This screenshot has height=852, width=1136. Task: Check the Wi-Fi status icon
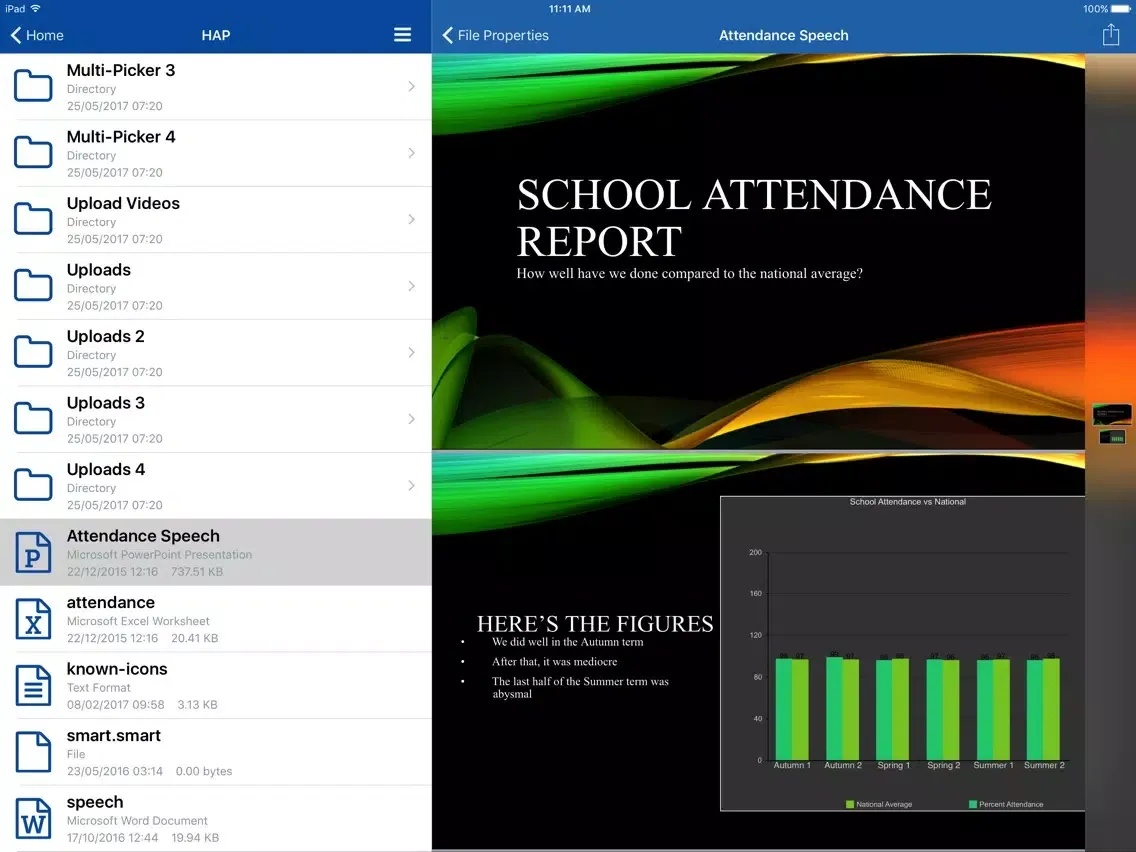click(36, 9)
